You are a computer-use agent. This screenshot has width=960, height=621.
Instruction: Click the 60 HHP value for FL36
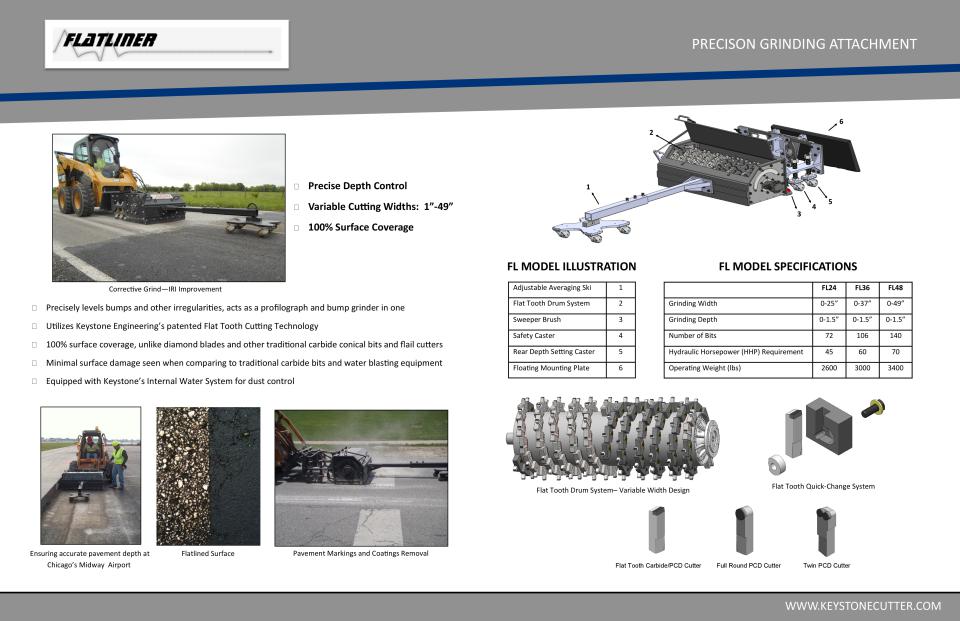[x=862, y=352]
